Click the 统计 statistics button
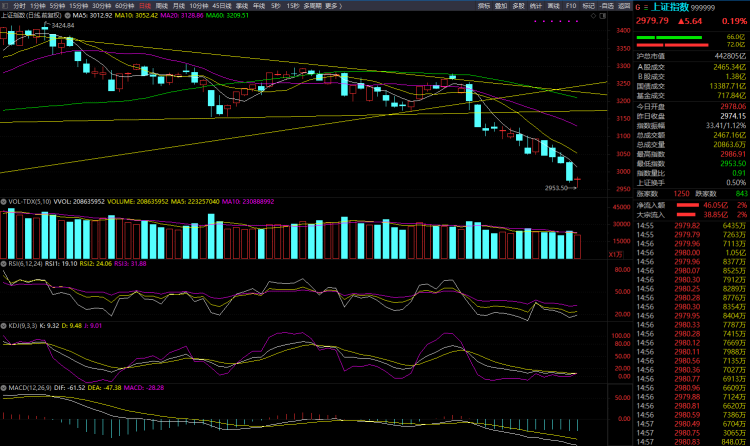The image size is (750, 446). (536, 5)
